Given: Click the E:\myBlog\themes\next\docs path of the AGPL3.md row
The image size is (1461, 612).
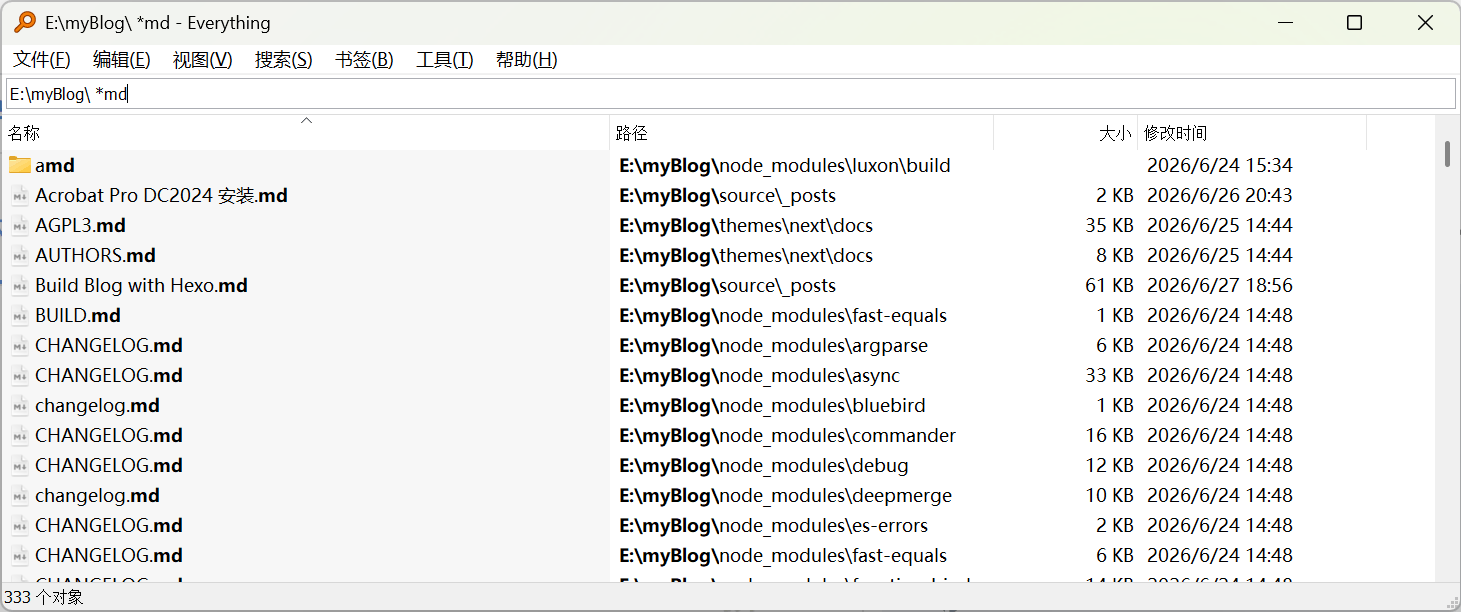Looking at the screenshot, I should [x=746, y=225].
